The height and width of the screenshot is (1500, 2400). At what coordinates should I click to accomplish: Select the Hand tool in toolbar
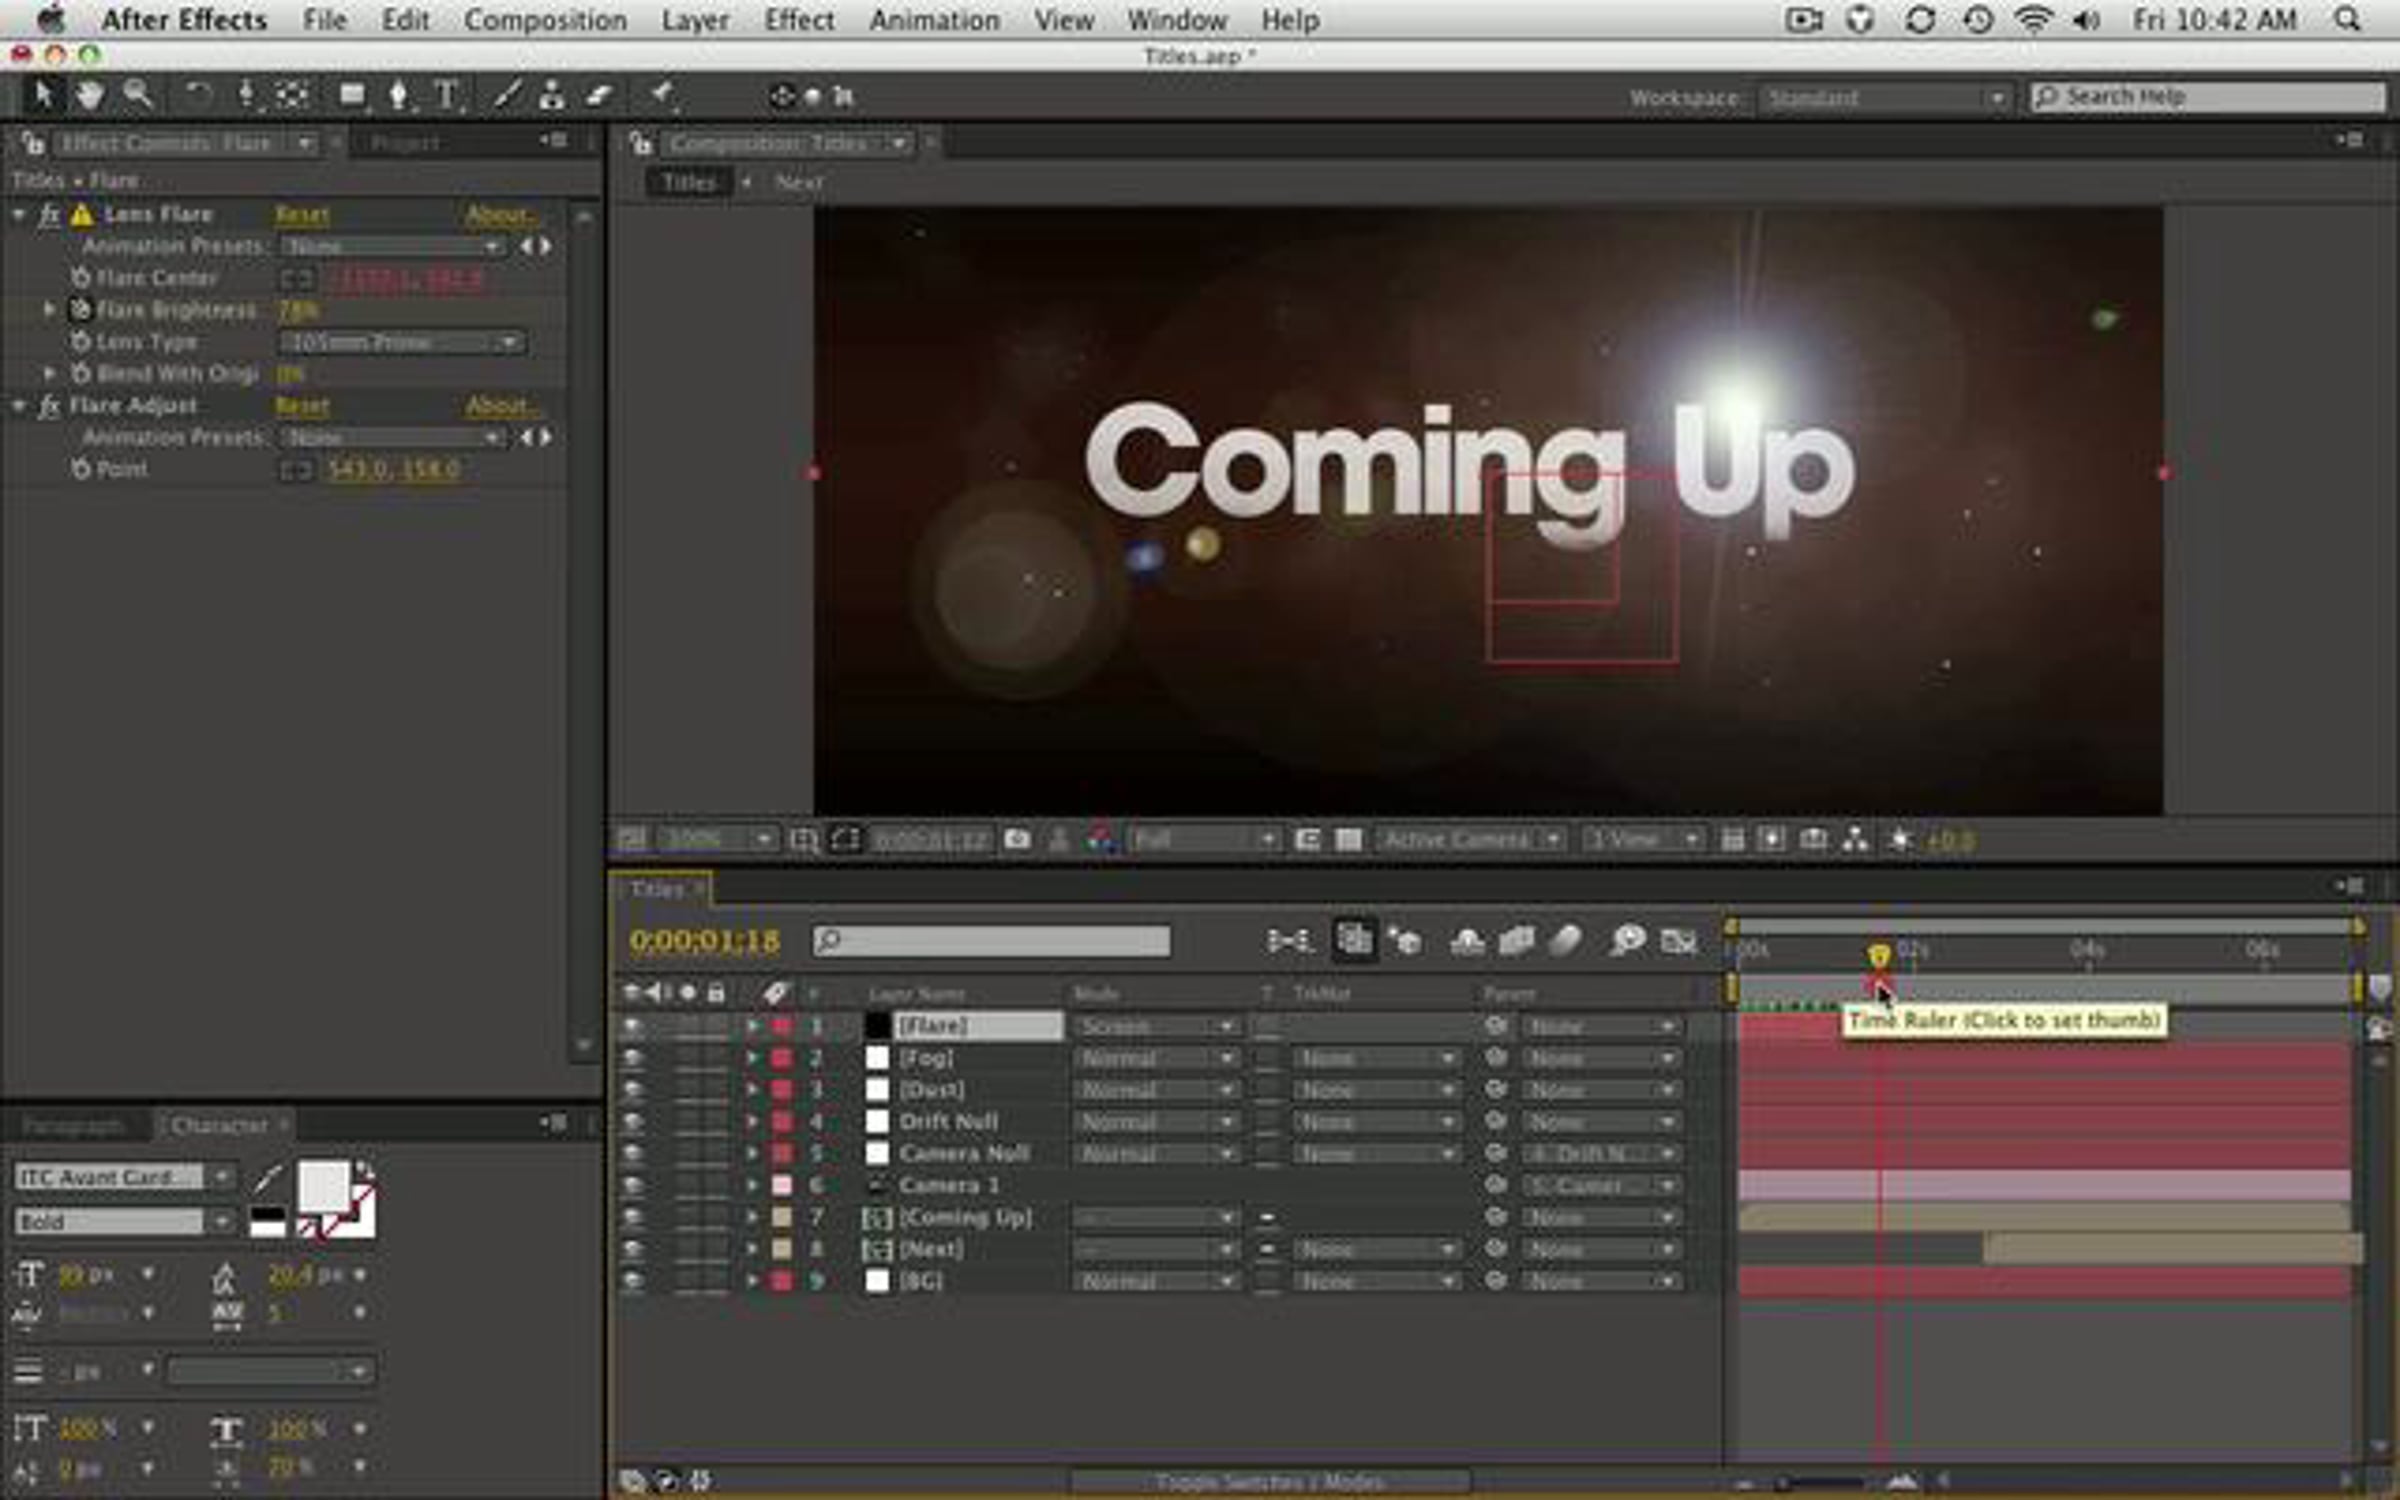coord(90,96)
